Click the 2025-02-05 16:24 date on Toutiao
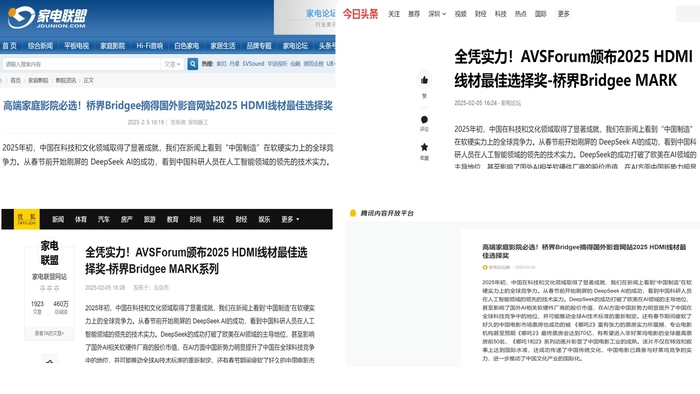The image size is (700, 394). coord(475,103)
